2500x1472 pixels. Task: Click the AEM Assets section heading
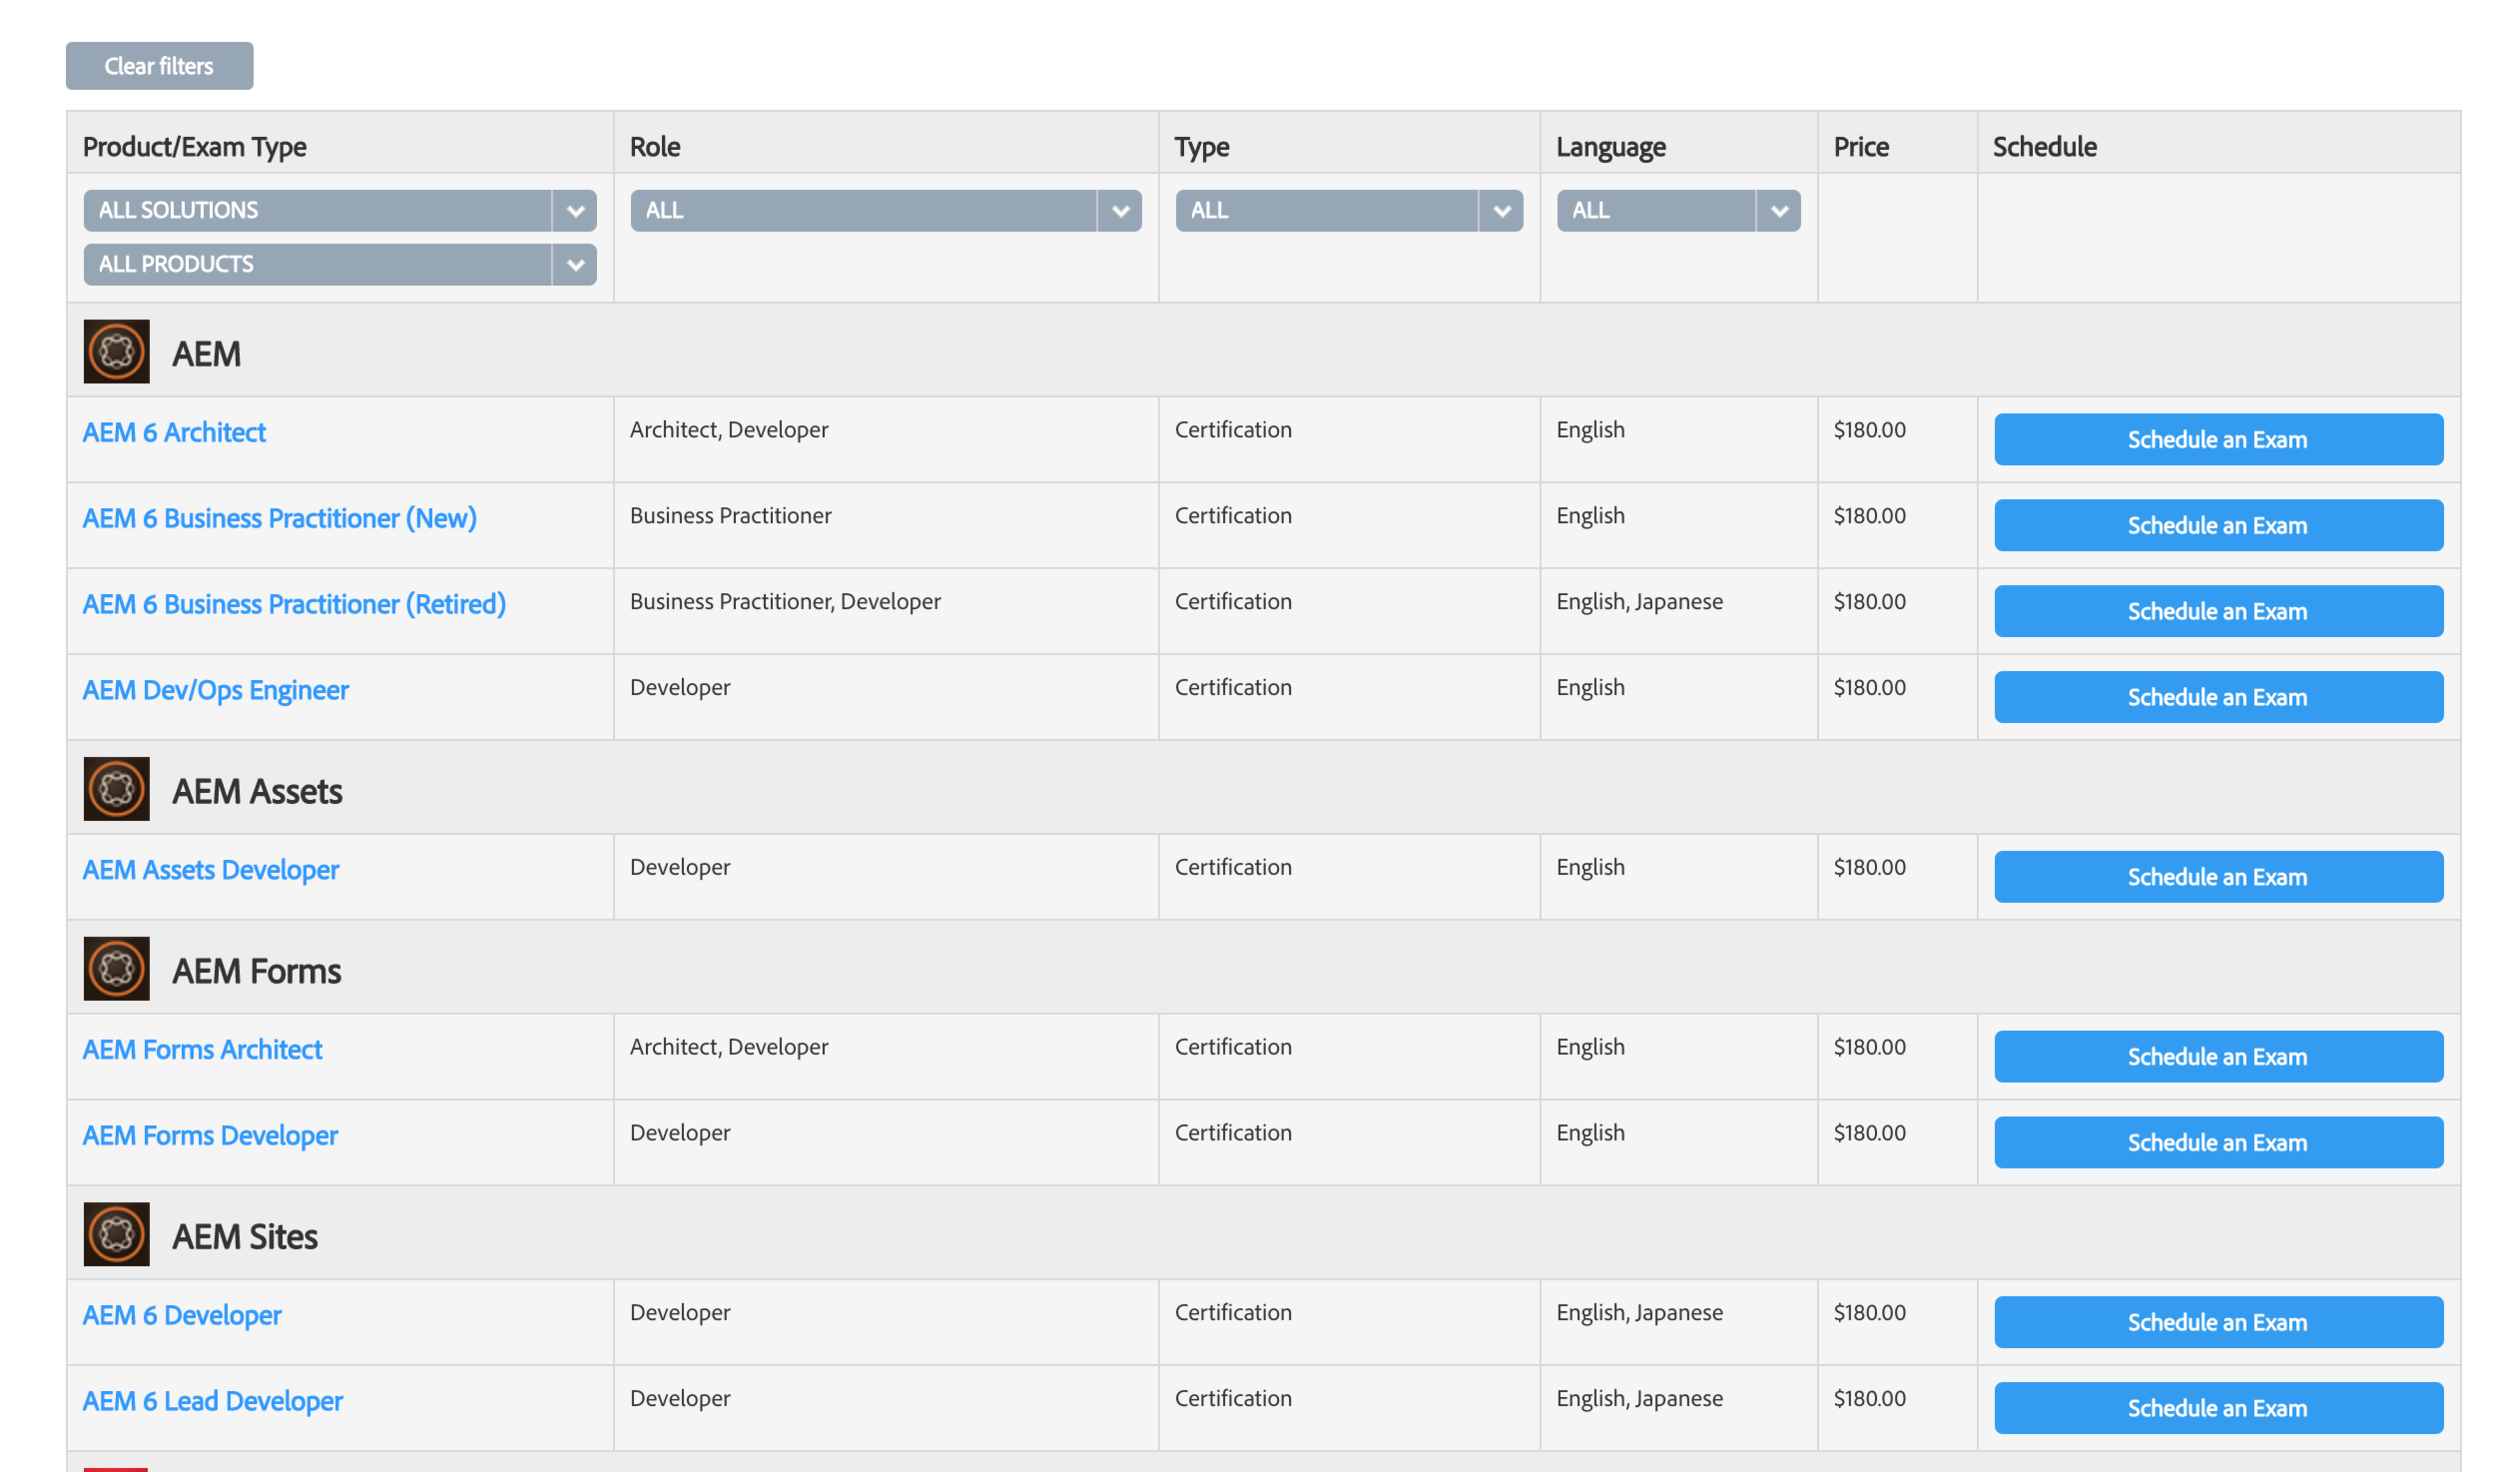(257, 791)
